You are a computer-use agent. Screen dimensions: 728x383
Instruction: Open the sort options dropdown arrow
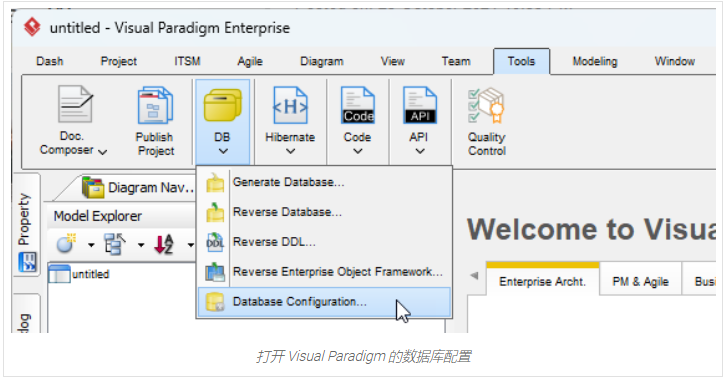[x=190, y=245]
